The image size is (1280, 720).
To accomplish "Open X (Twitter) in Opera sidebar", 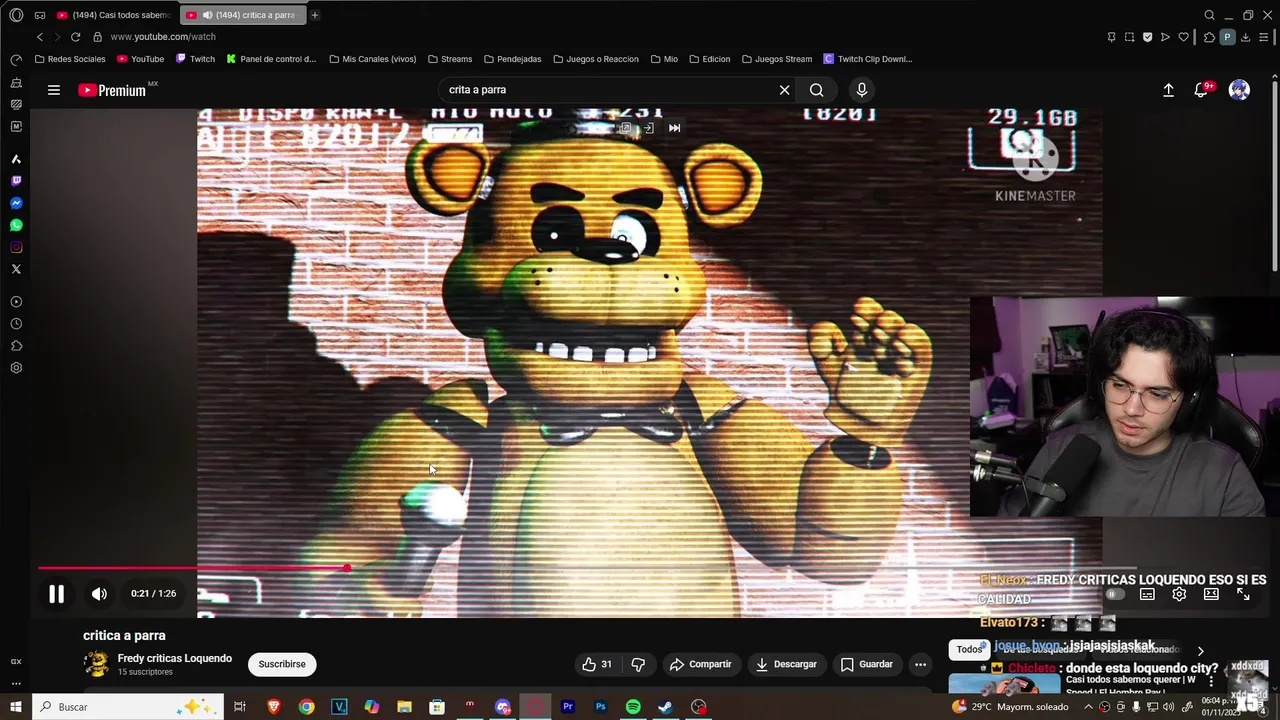I will coord(16,269).
